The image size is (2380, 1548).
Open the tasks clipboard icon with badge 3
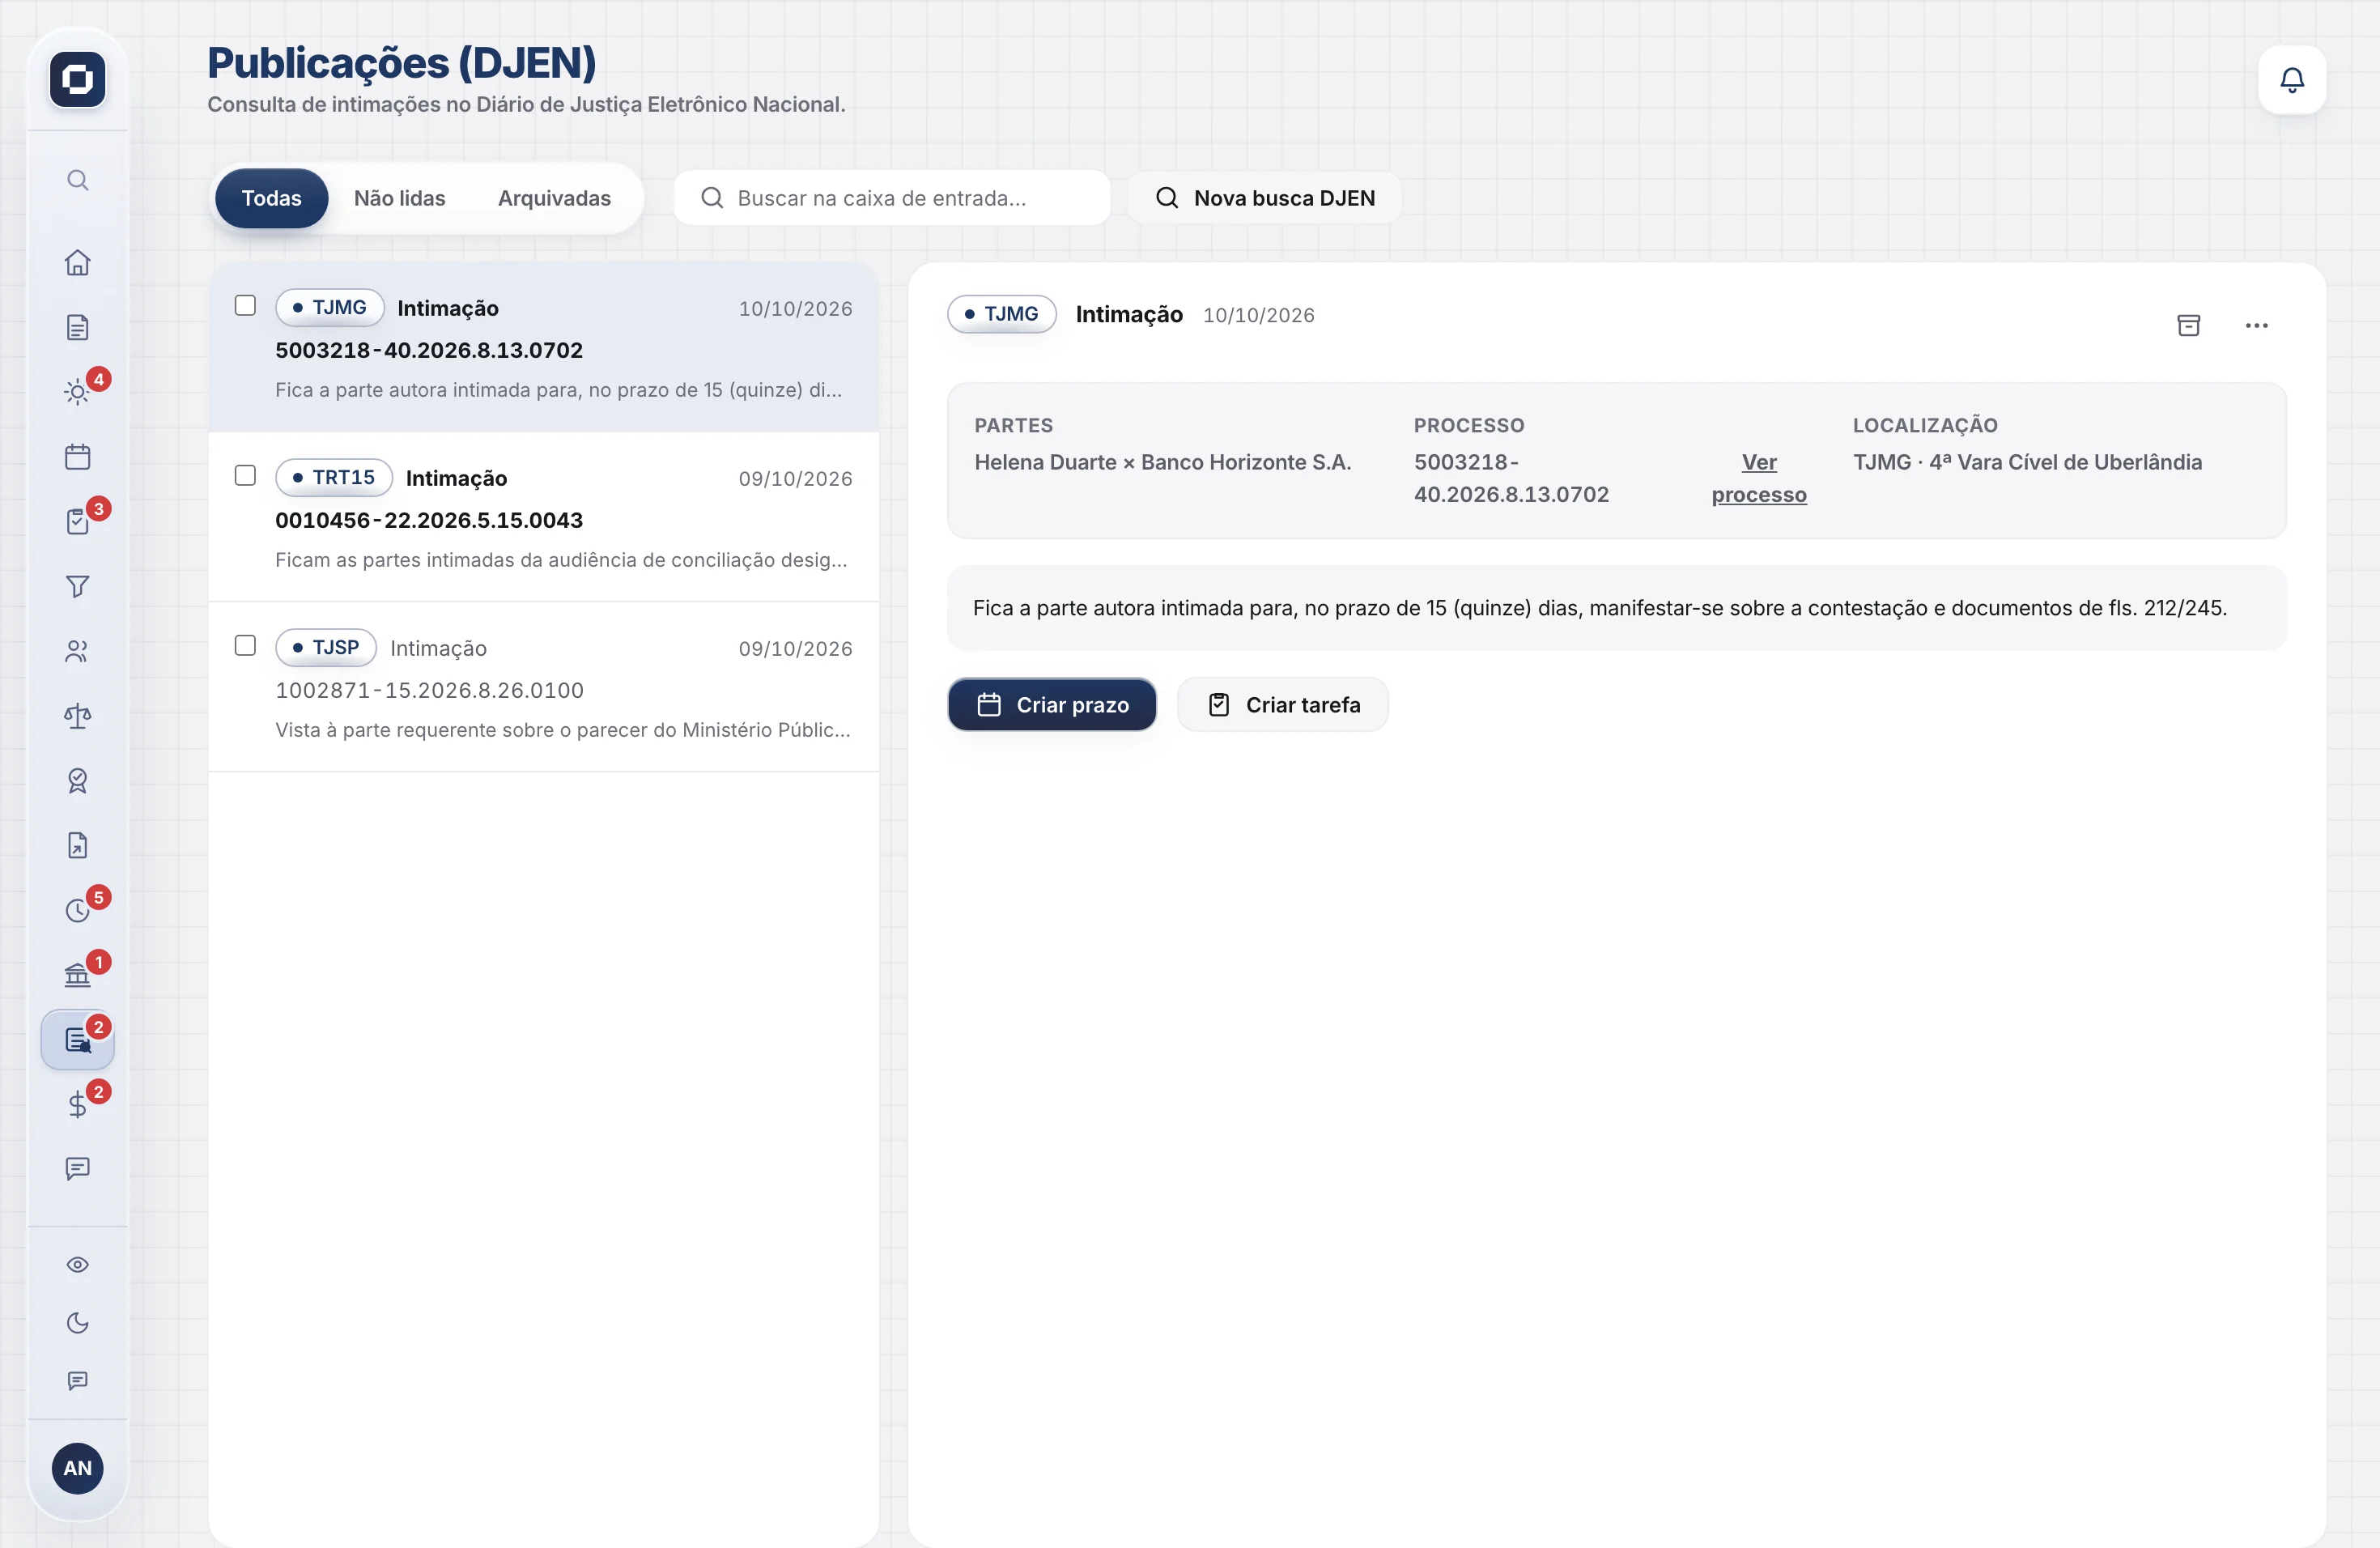pos(77,522)
